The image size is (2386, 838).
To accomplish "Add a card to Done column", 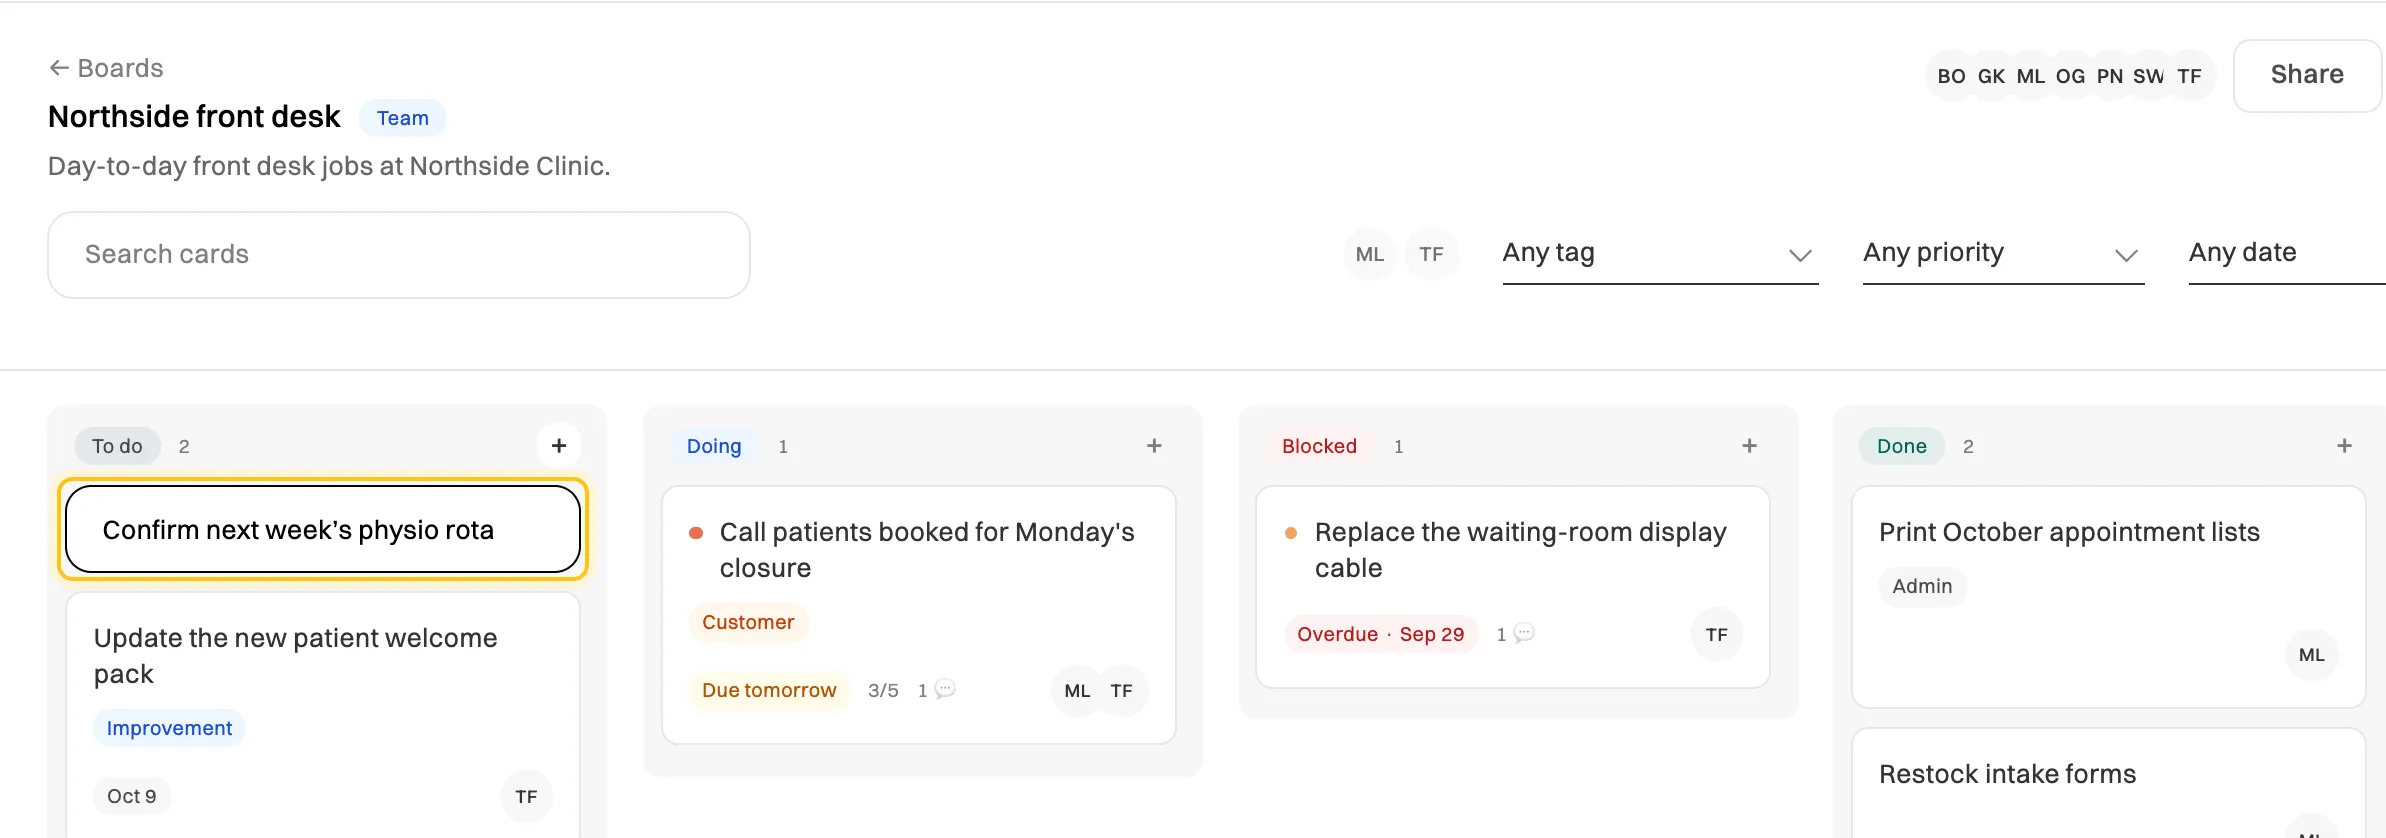I will pyautogui.click(x=2344, y=446).
